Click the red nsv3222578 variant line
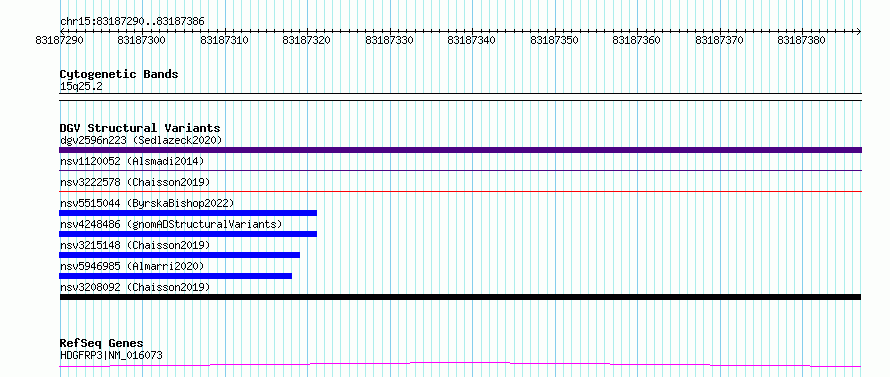Screen dimensions: 890x377 tap(460, 192)
